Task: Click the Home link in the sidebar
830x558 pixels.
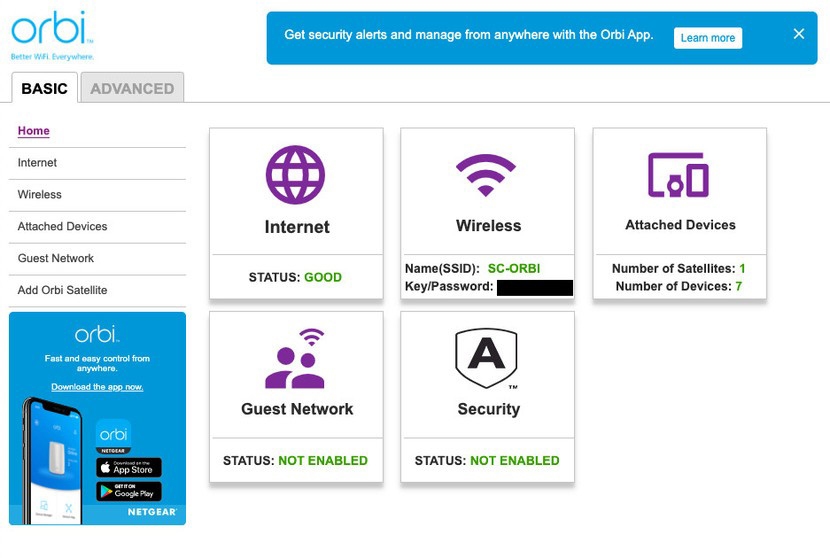Action: [x=34, y=131]
